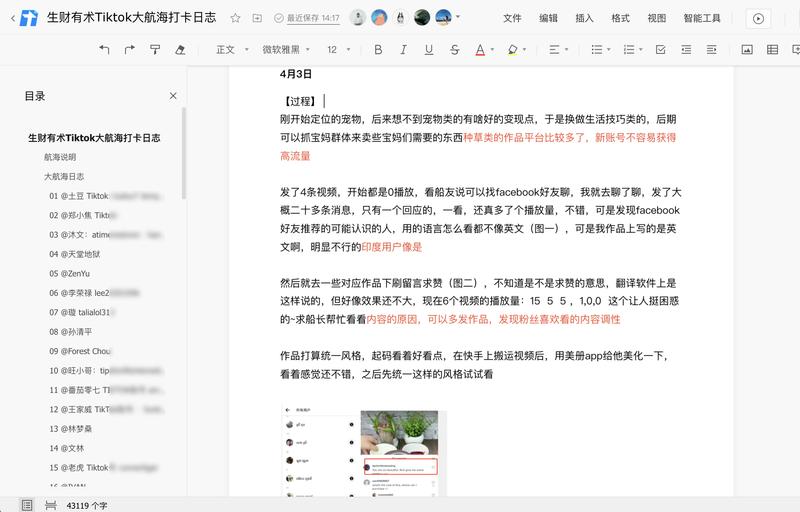The width and height of the screenshot is (800, 512).
Task: Select the format painter tool
Action: tap(154, 49)
